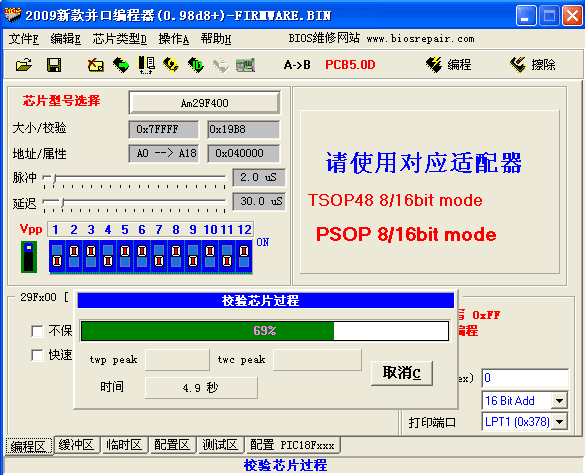Click the 30.0 uS delay value
The width and height of the screenshot is (585, 475).
point(259,201)
